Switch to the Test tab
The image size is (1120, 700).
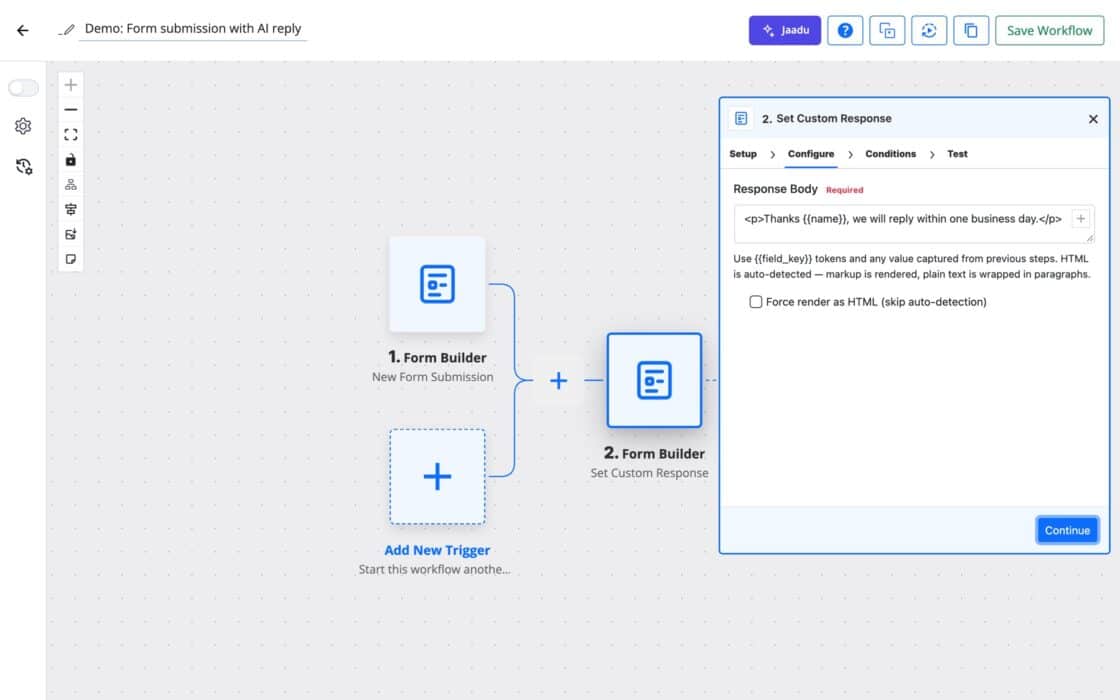957,154
